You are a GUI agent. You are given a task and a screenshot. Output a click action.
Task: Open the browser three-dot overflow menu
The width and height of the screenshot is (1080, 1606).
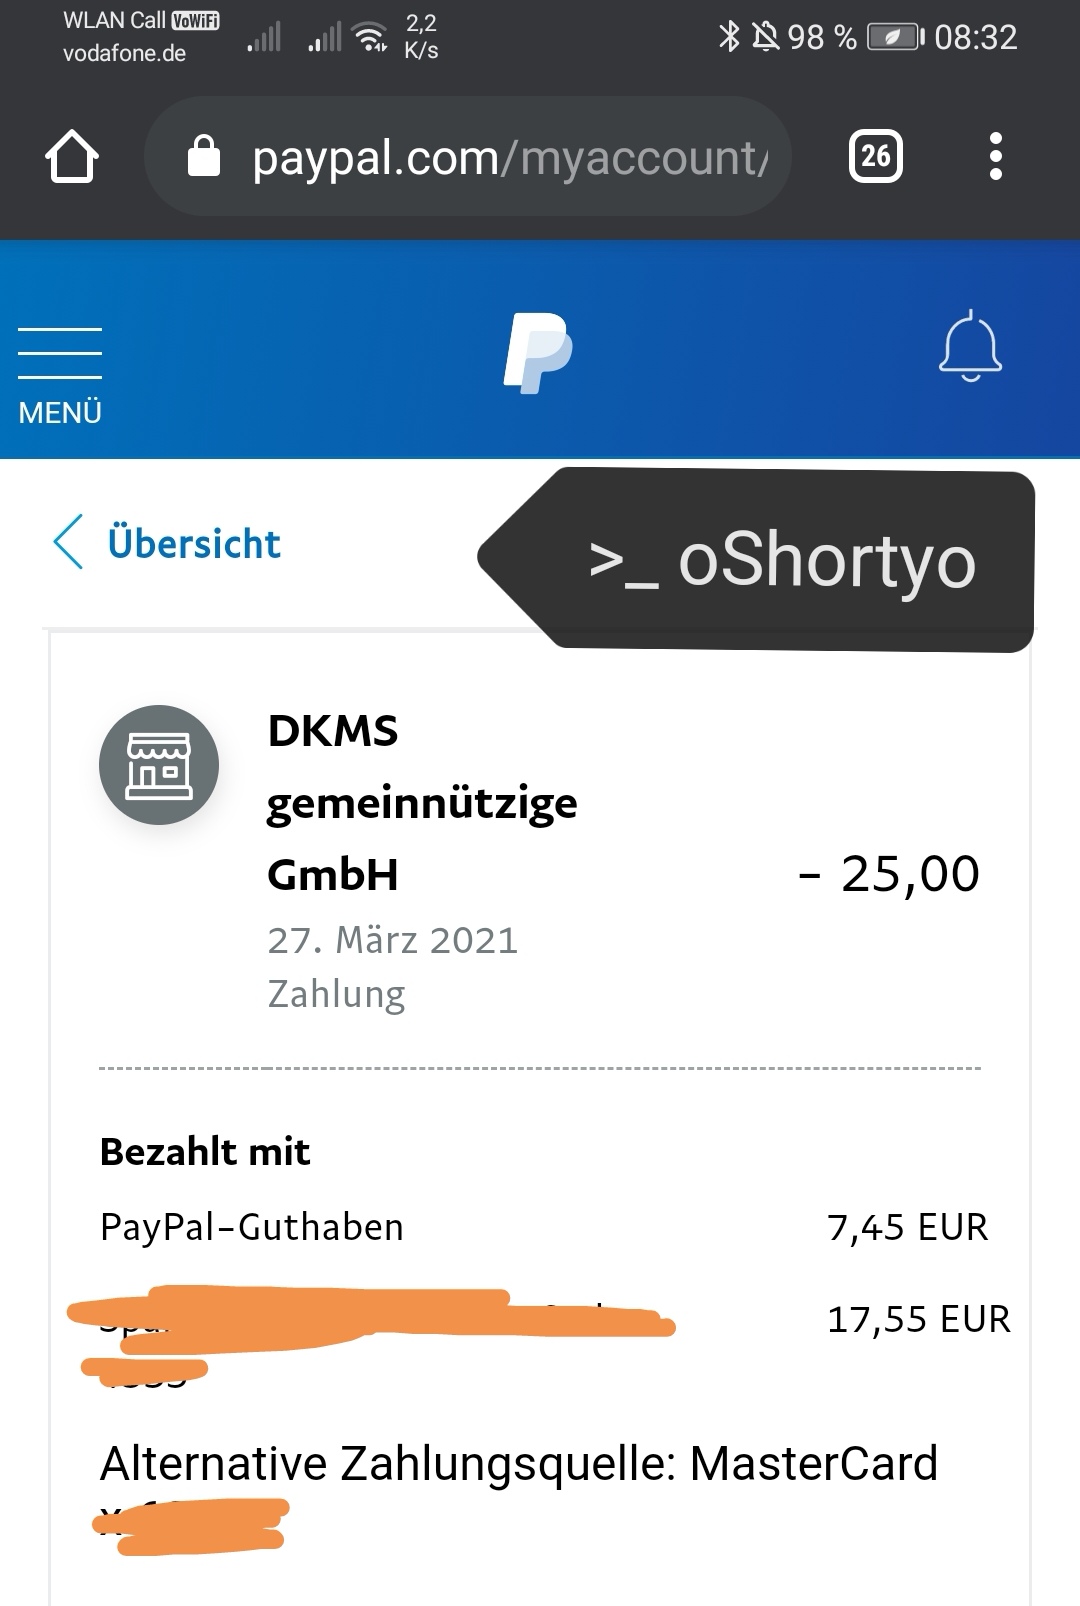[994, 156]
